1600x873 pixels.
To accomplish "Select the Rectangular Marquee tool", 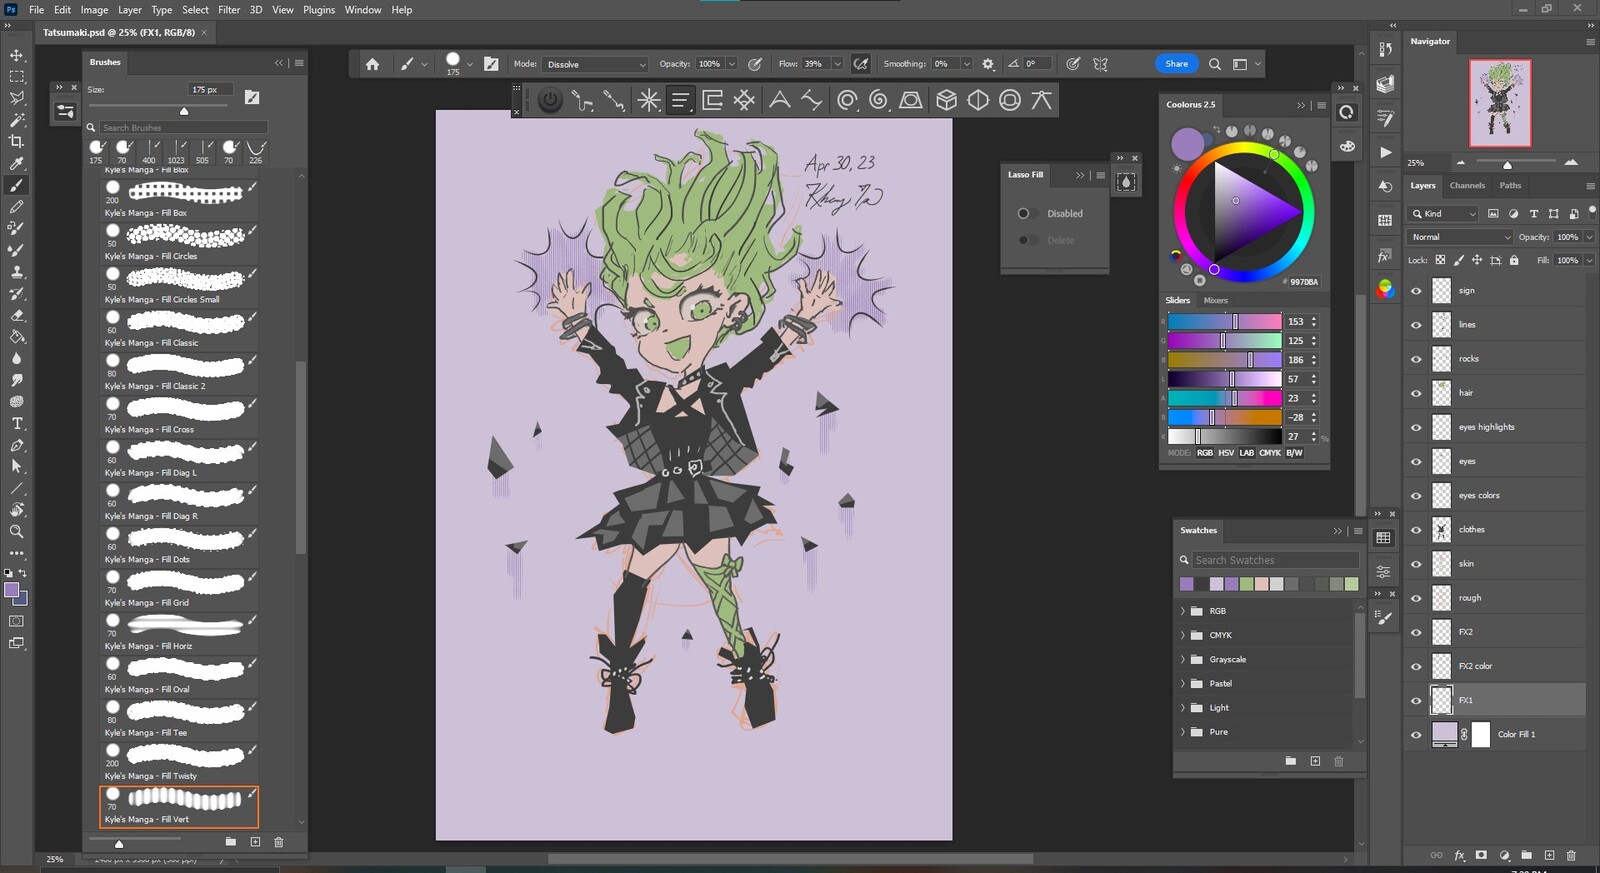I will 16,76.
